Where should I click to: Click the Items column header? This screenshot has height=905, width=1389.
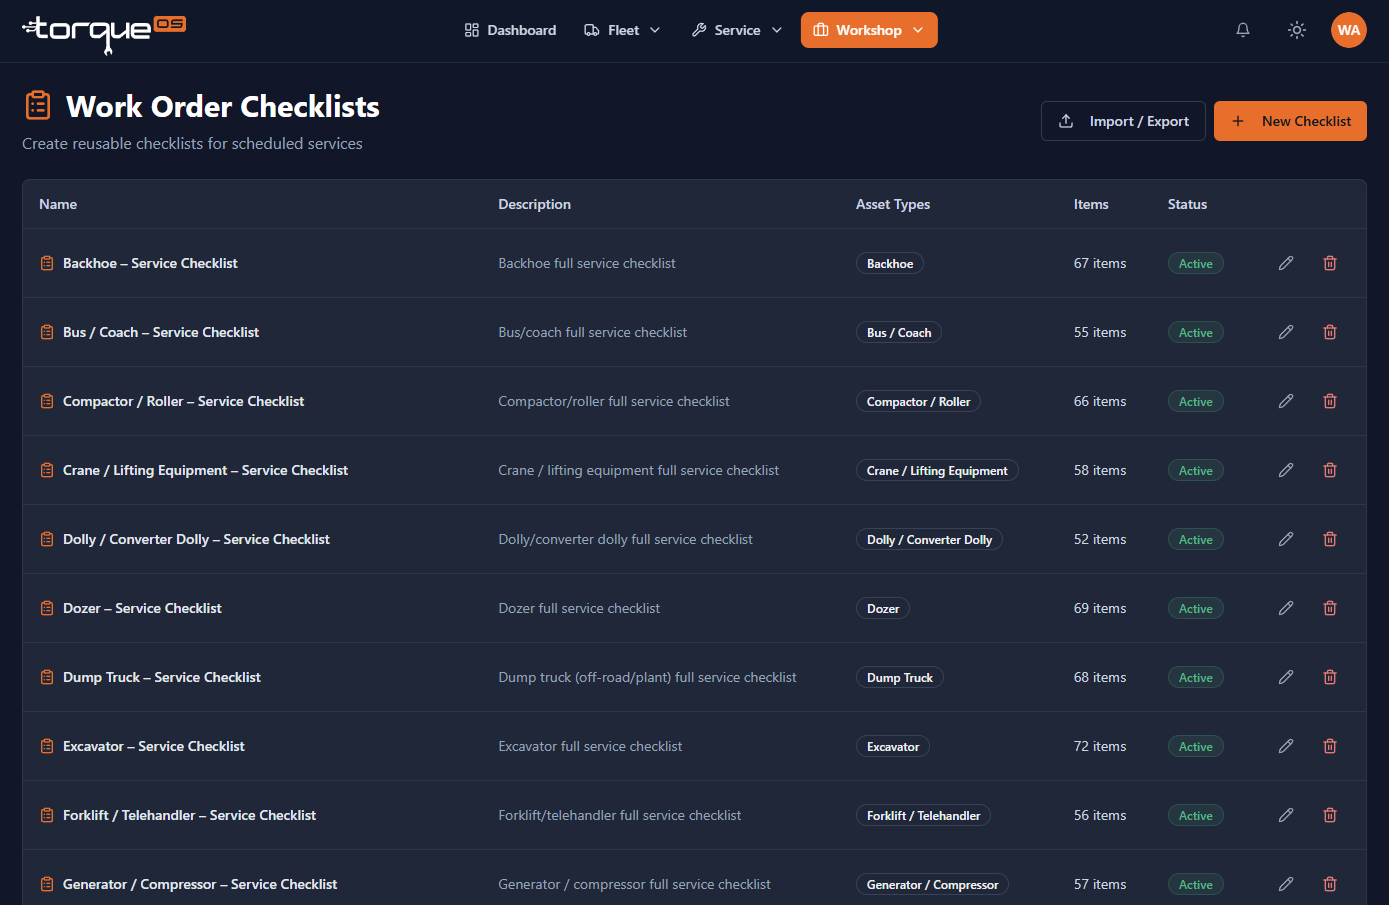click(x=1091, y=204)
